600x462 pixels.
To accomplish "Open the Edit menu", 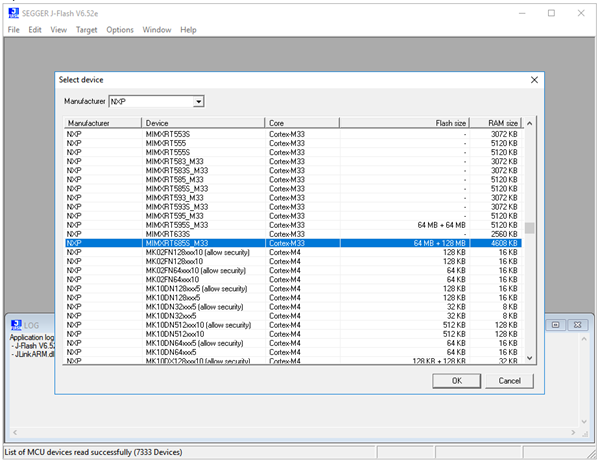I will point(35,30).
